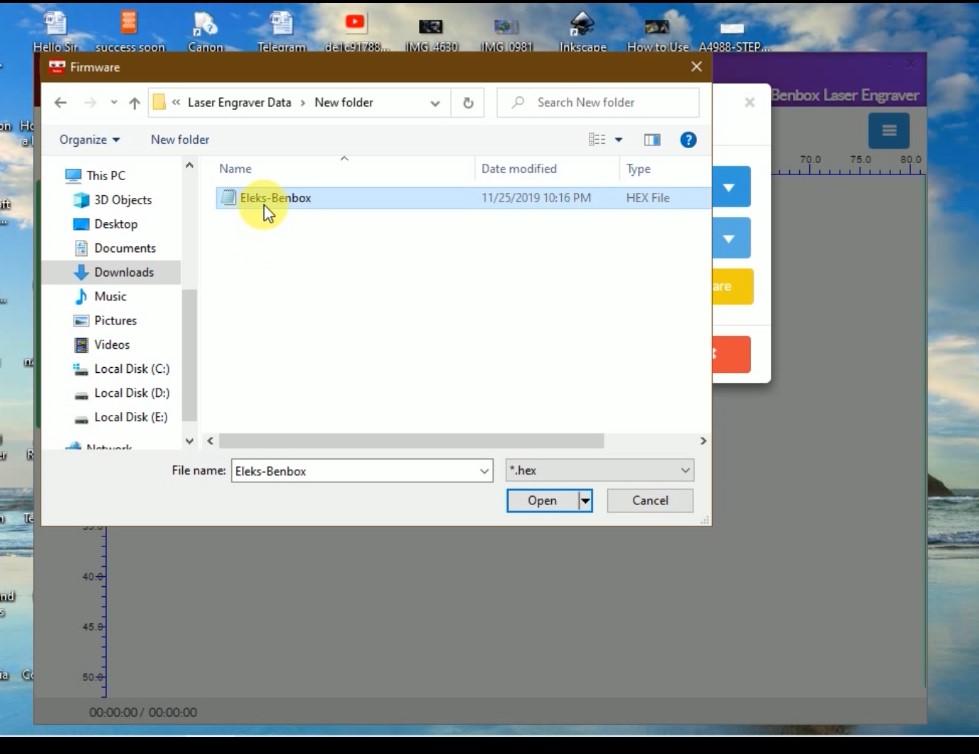Screen dimensions: 979x754
Task: Cancel the Firmware file dialog
Action: pos(650,501)
